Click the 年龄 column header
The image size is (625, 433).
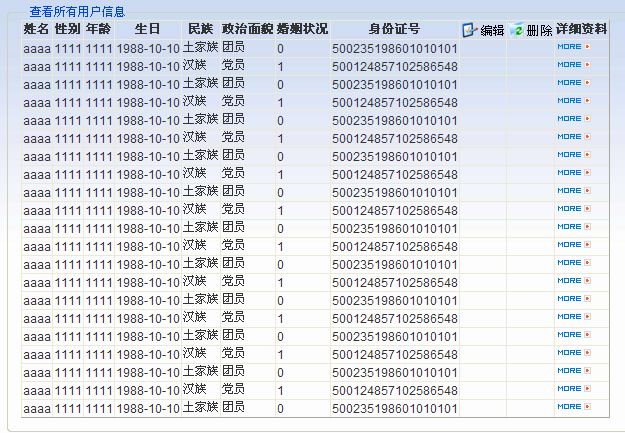pyautogui.click(x=98, y=29)
